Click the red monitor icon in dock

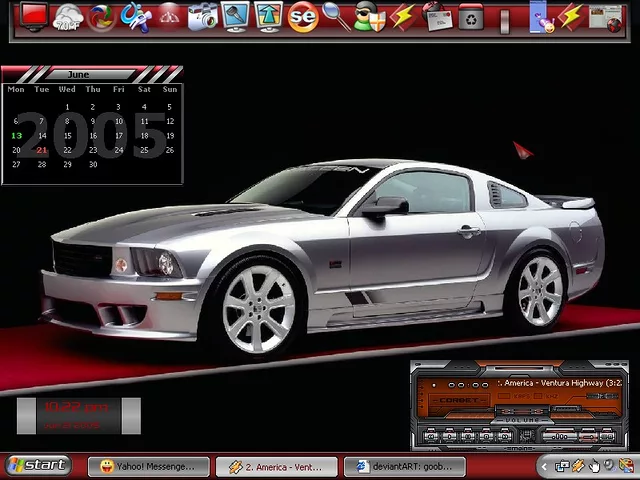tap(34, 16)
